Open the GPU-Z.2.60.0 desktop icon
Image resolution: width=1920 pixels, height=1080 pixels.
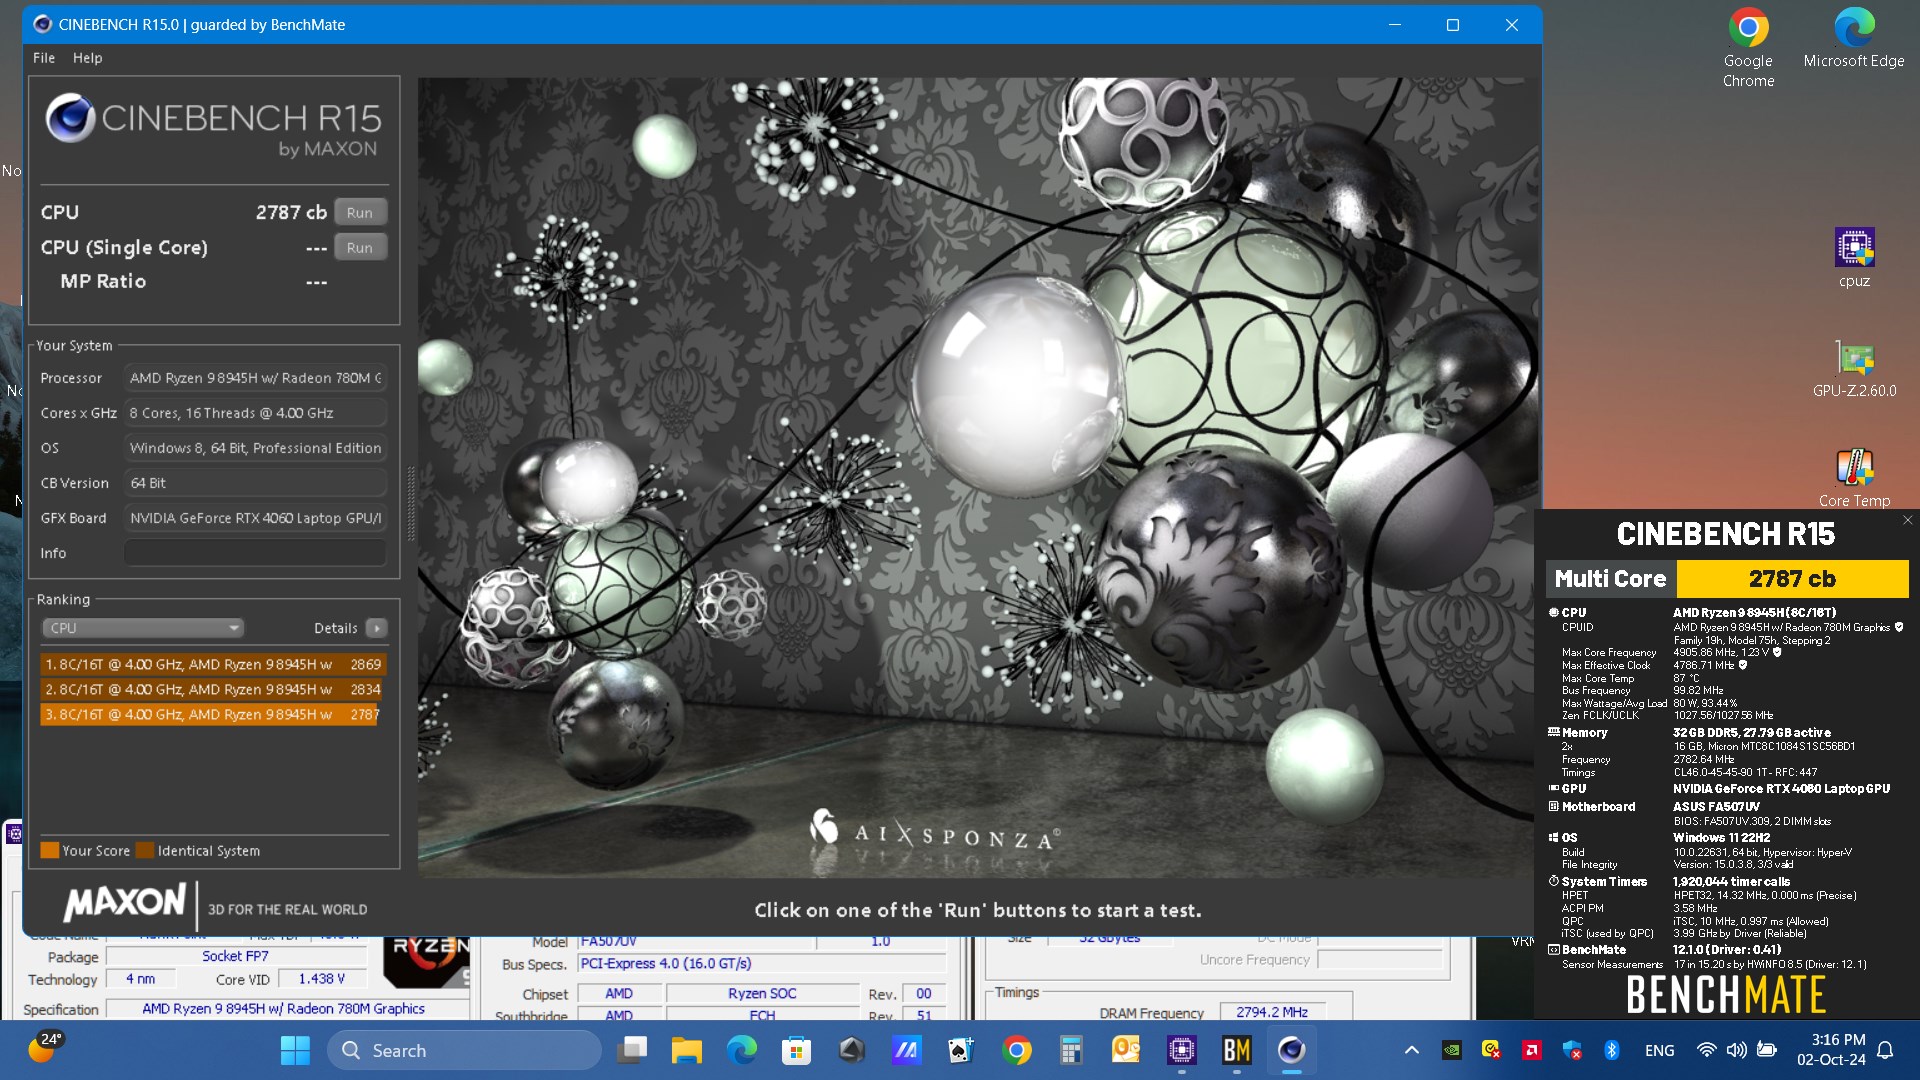click(1854, 368)
